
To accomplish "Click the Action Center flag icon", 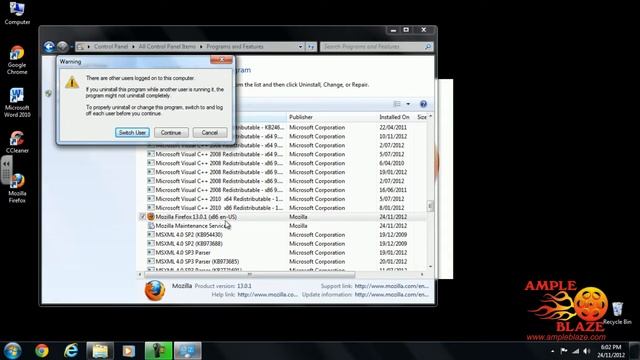I will (x=564, y=351).
